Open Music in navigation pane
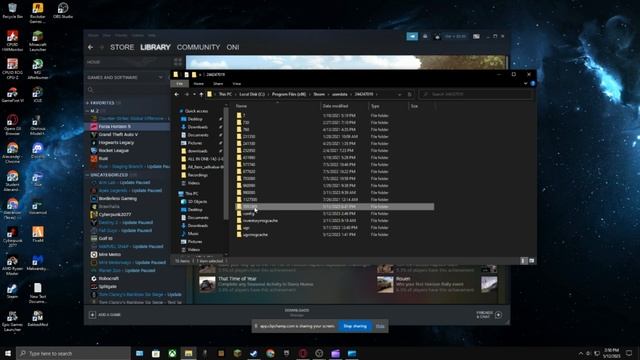Viewport: 640px width, 360px height. coord(193,233)
